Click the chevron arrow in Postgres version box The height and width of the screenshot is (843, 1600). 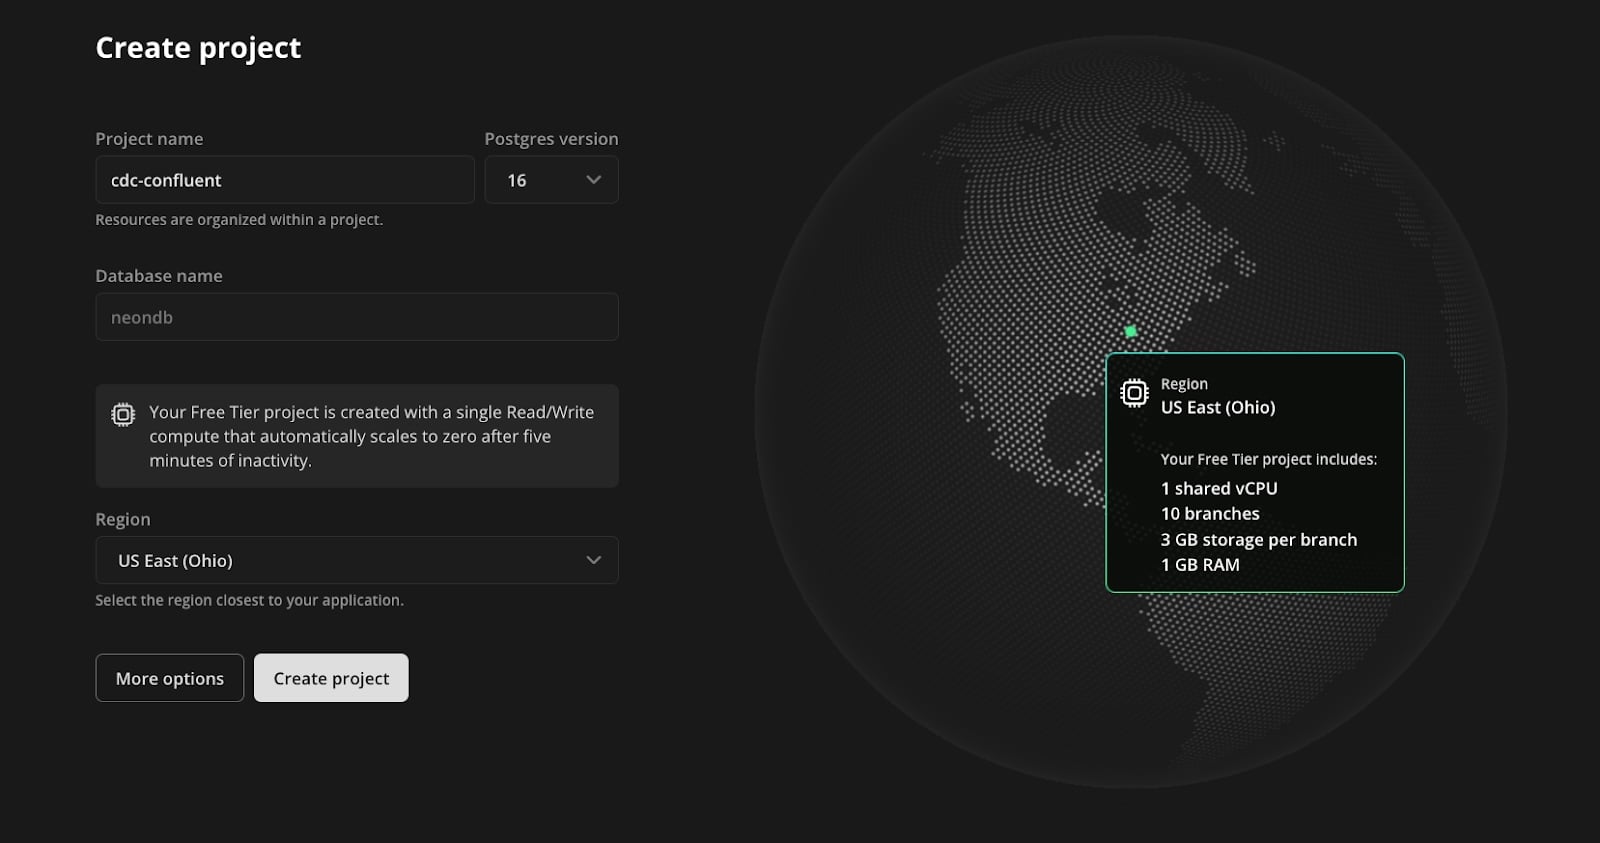(593, 180)
